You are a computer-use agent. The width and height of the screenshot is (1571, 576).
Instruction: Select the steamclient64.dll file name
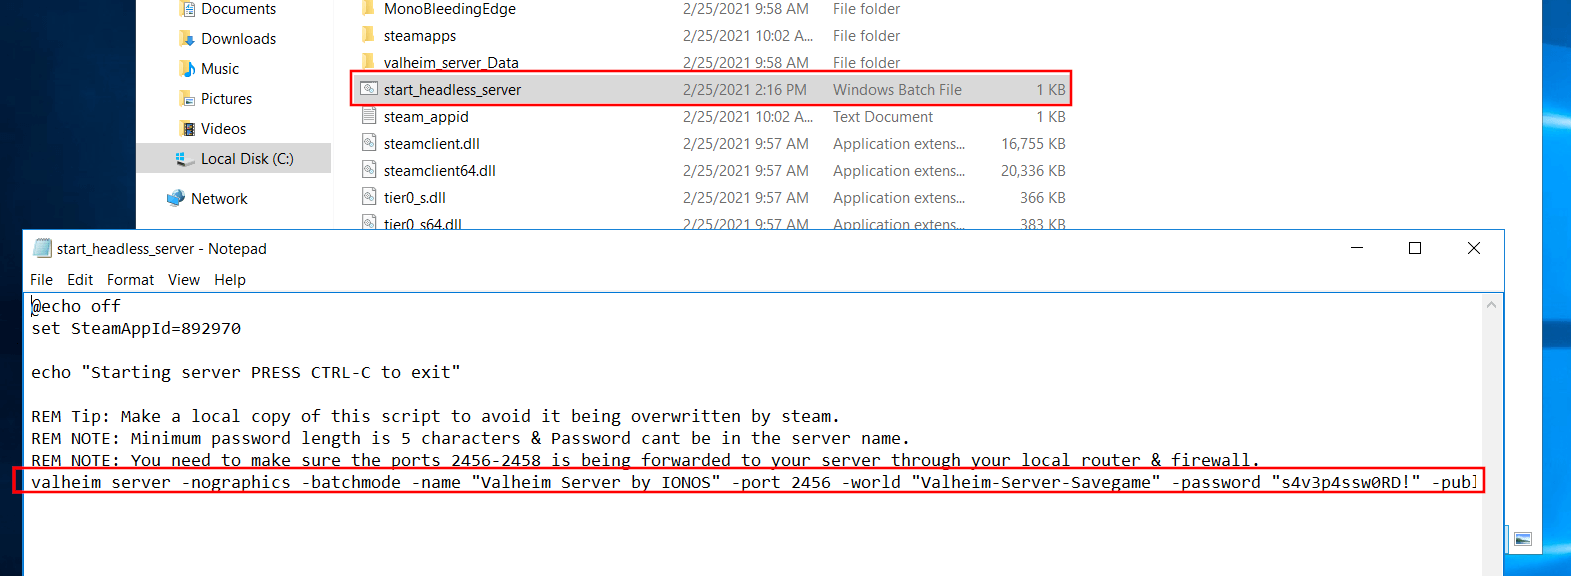[440, 171]
